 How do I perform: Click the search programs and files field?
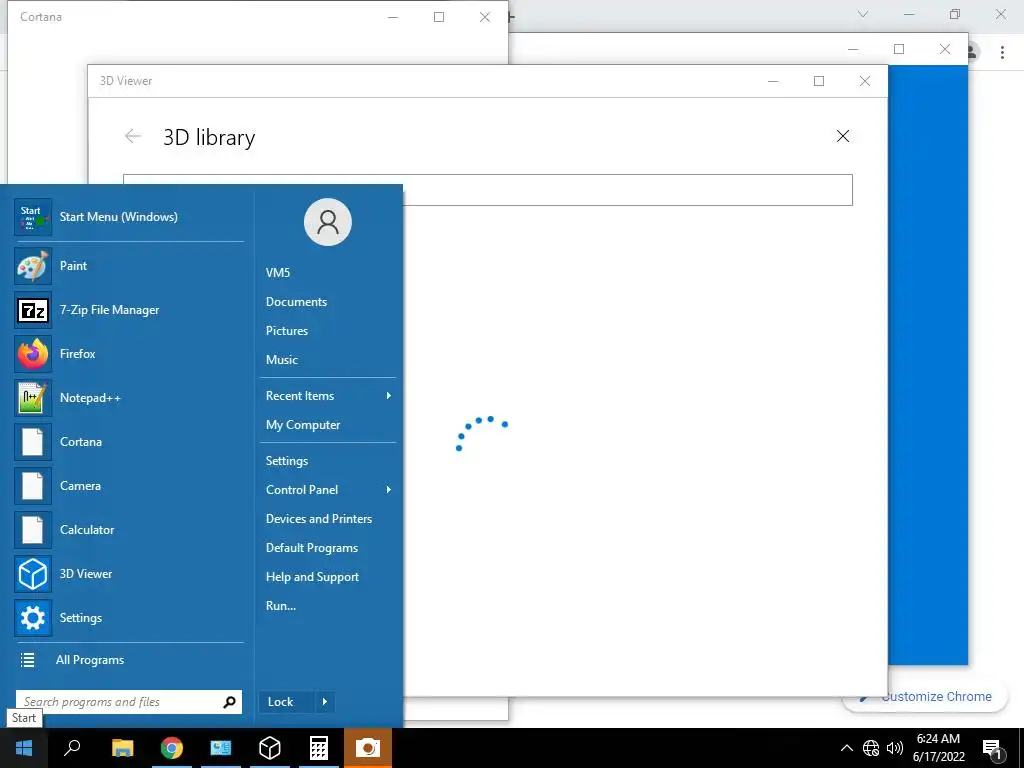coord(129,702)
